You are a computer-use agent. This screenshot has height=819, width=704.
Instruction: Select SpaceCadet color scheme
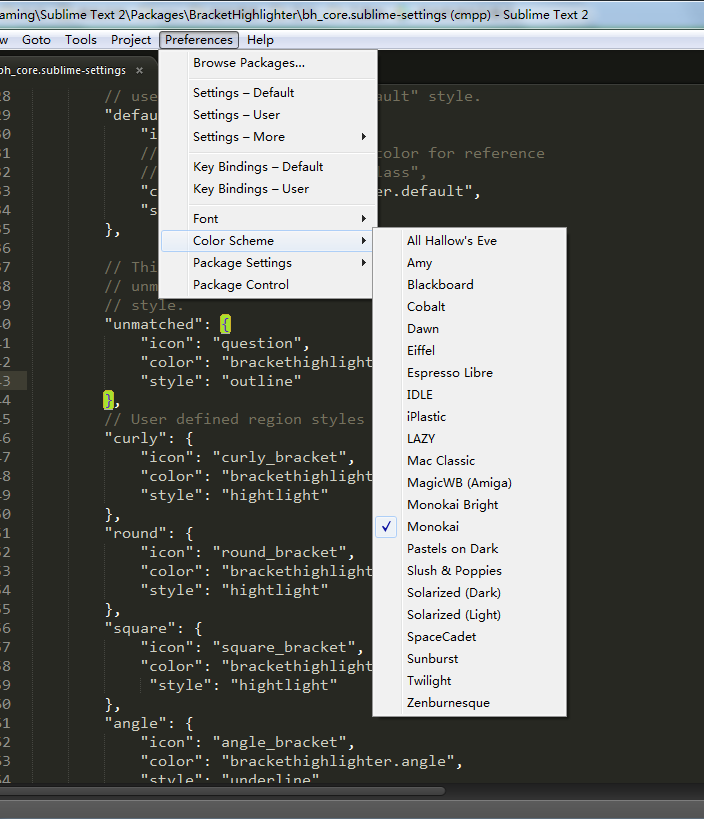pos(470,637)
